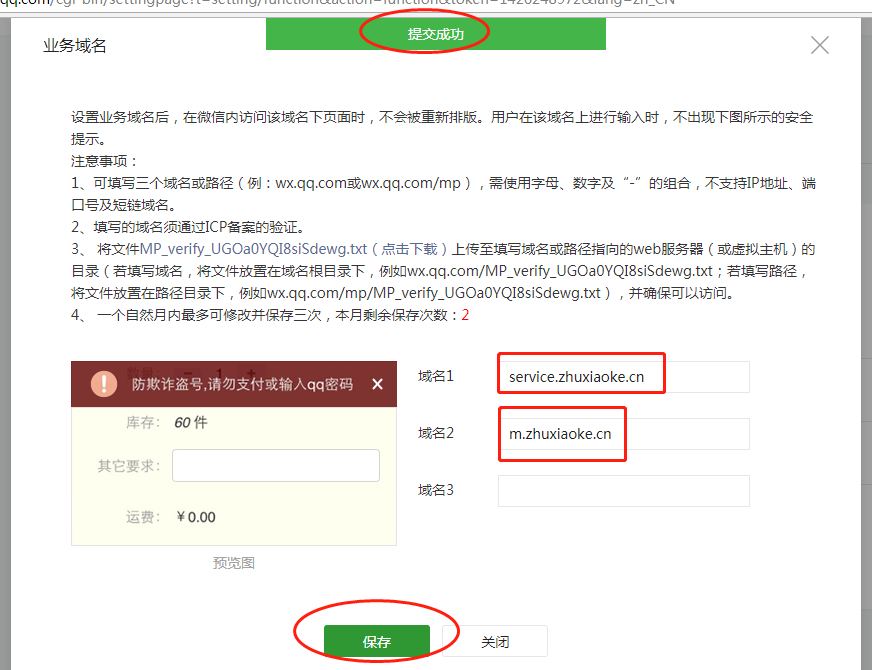Click the 业务域名 dialog title

click(x=74, y=46)
